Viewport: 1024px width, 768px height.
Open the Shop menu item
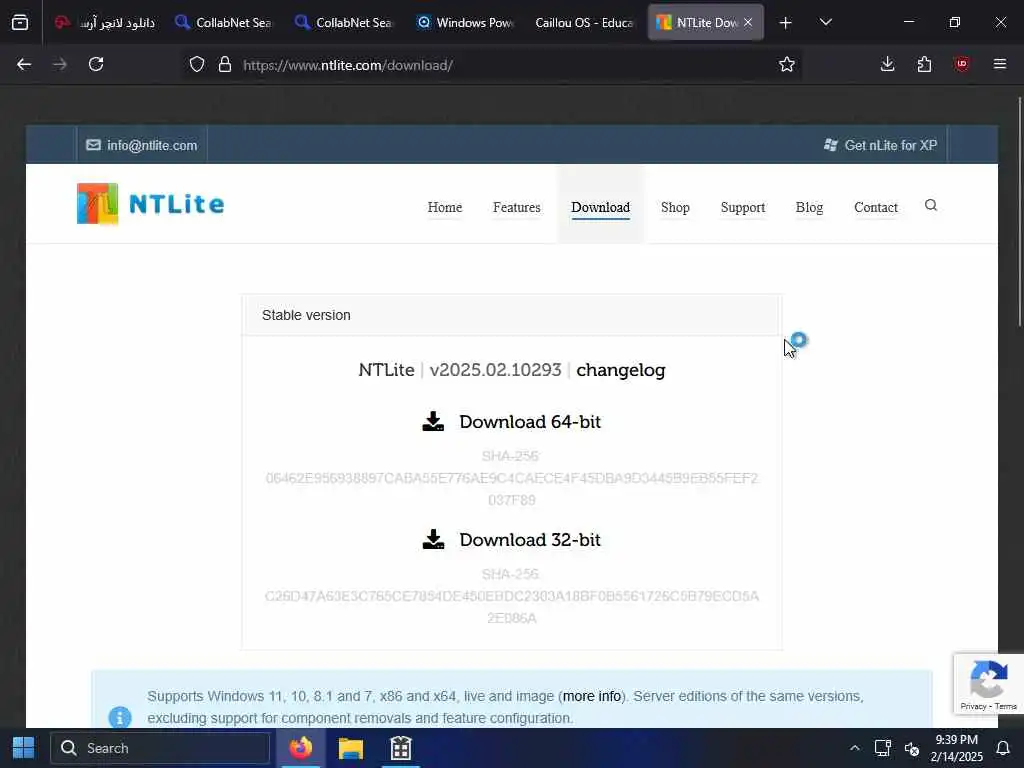[675, 207]
